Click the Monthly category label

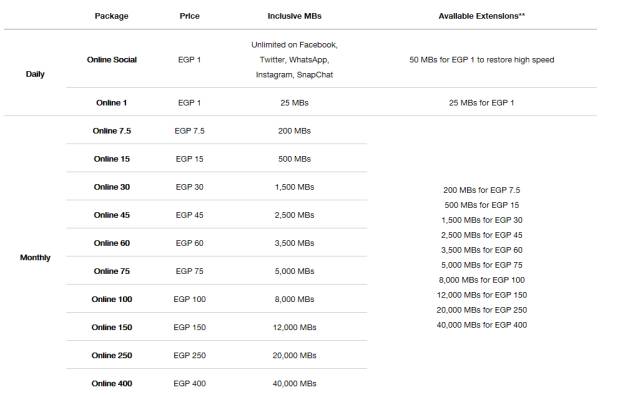coord(35,257)
